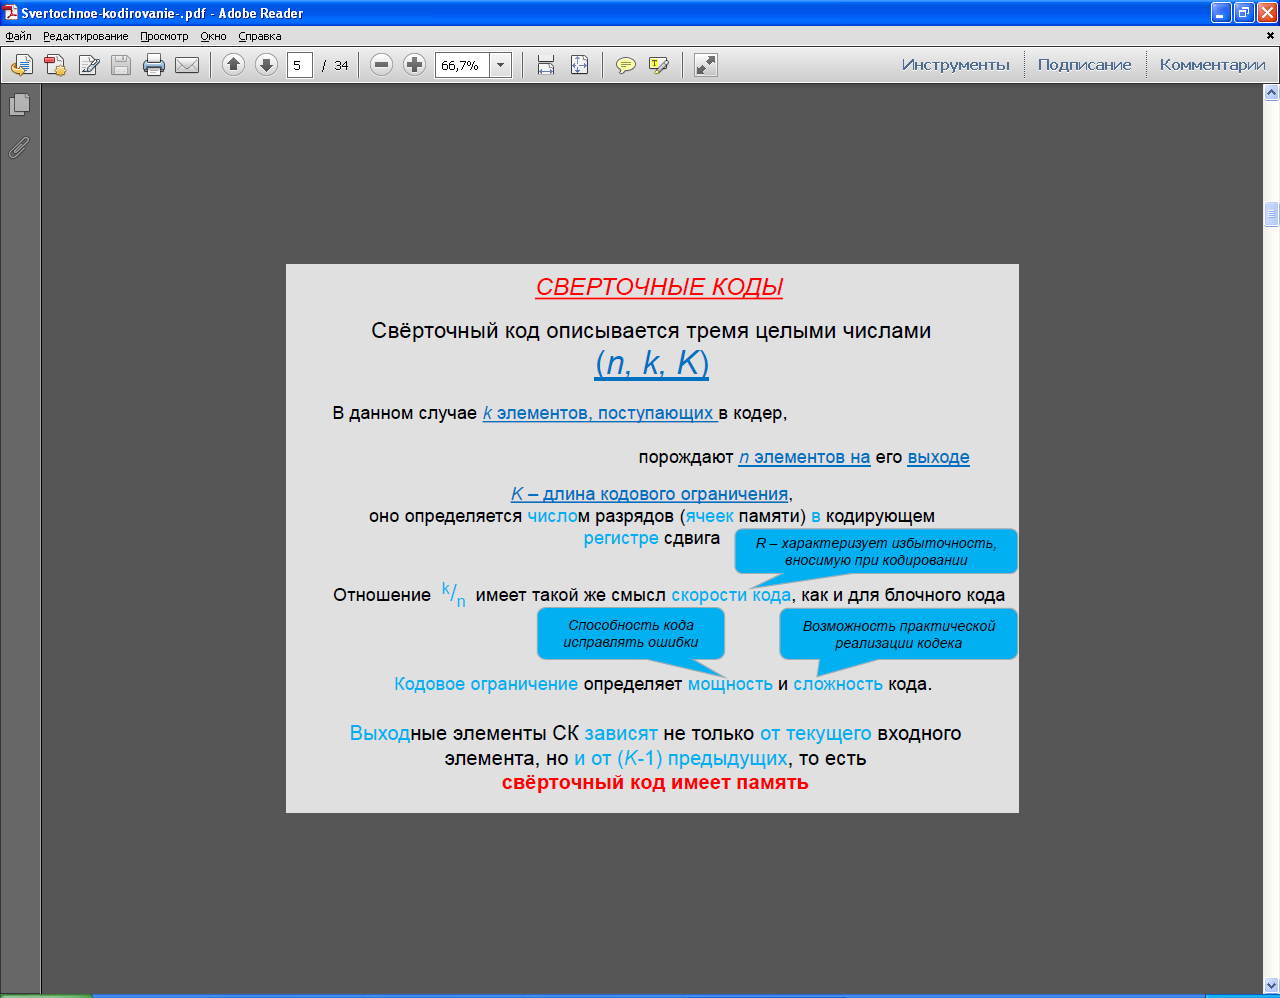The image size is (1280, 998).
Task: Click red text свёрточный код имеет память
Action: click(655, 783)
